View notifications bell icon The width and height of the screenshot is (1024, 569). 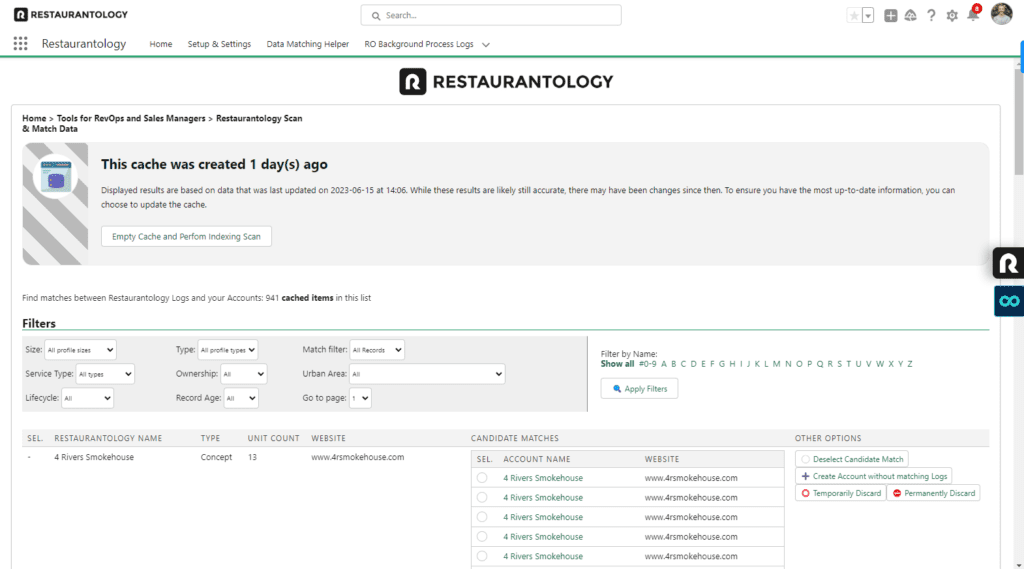[x=973, y=16]
